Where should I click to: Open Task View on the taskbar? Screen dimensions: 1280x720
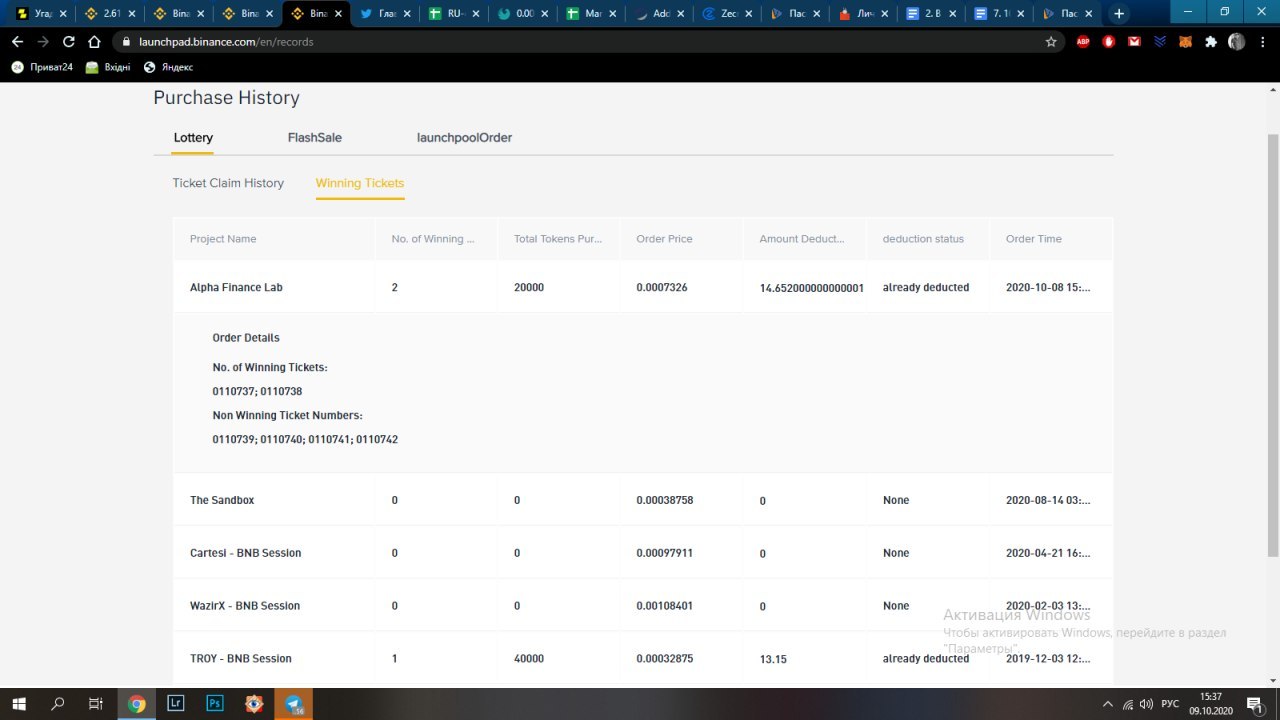tap(96, 704)
